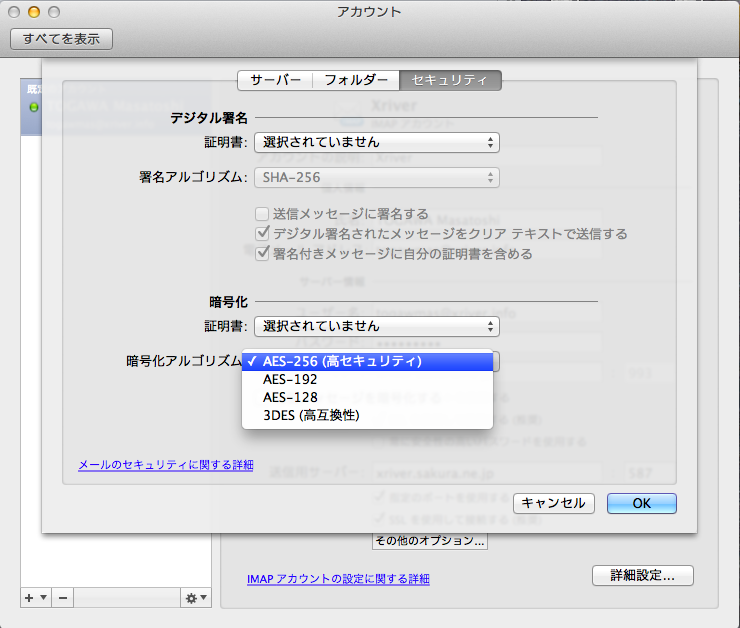Toggle send signed messages as clear text
This screenshot has height=628, width=740.
(262, 234)
